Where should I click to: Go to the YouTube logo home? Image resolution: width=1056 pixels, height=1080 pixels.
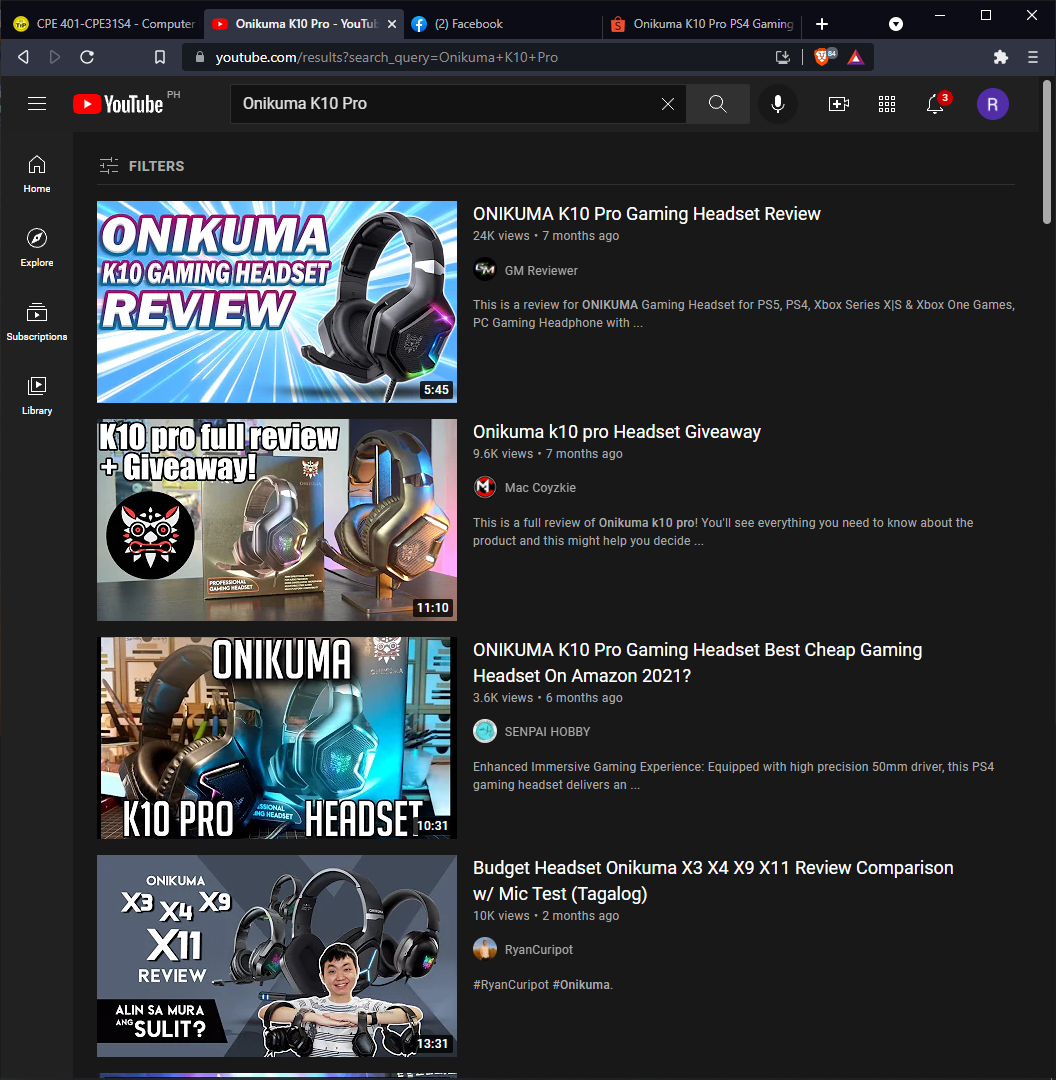click(119, 104)
